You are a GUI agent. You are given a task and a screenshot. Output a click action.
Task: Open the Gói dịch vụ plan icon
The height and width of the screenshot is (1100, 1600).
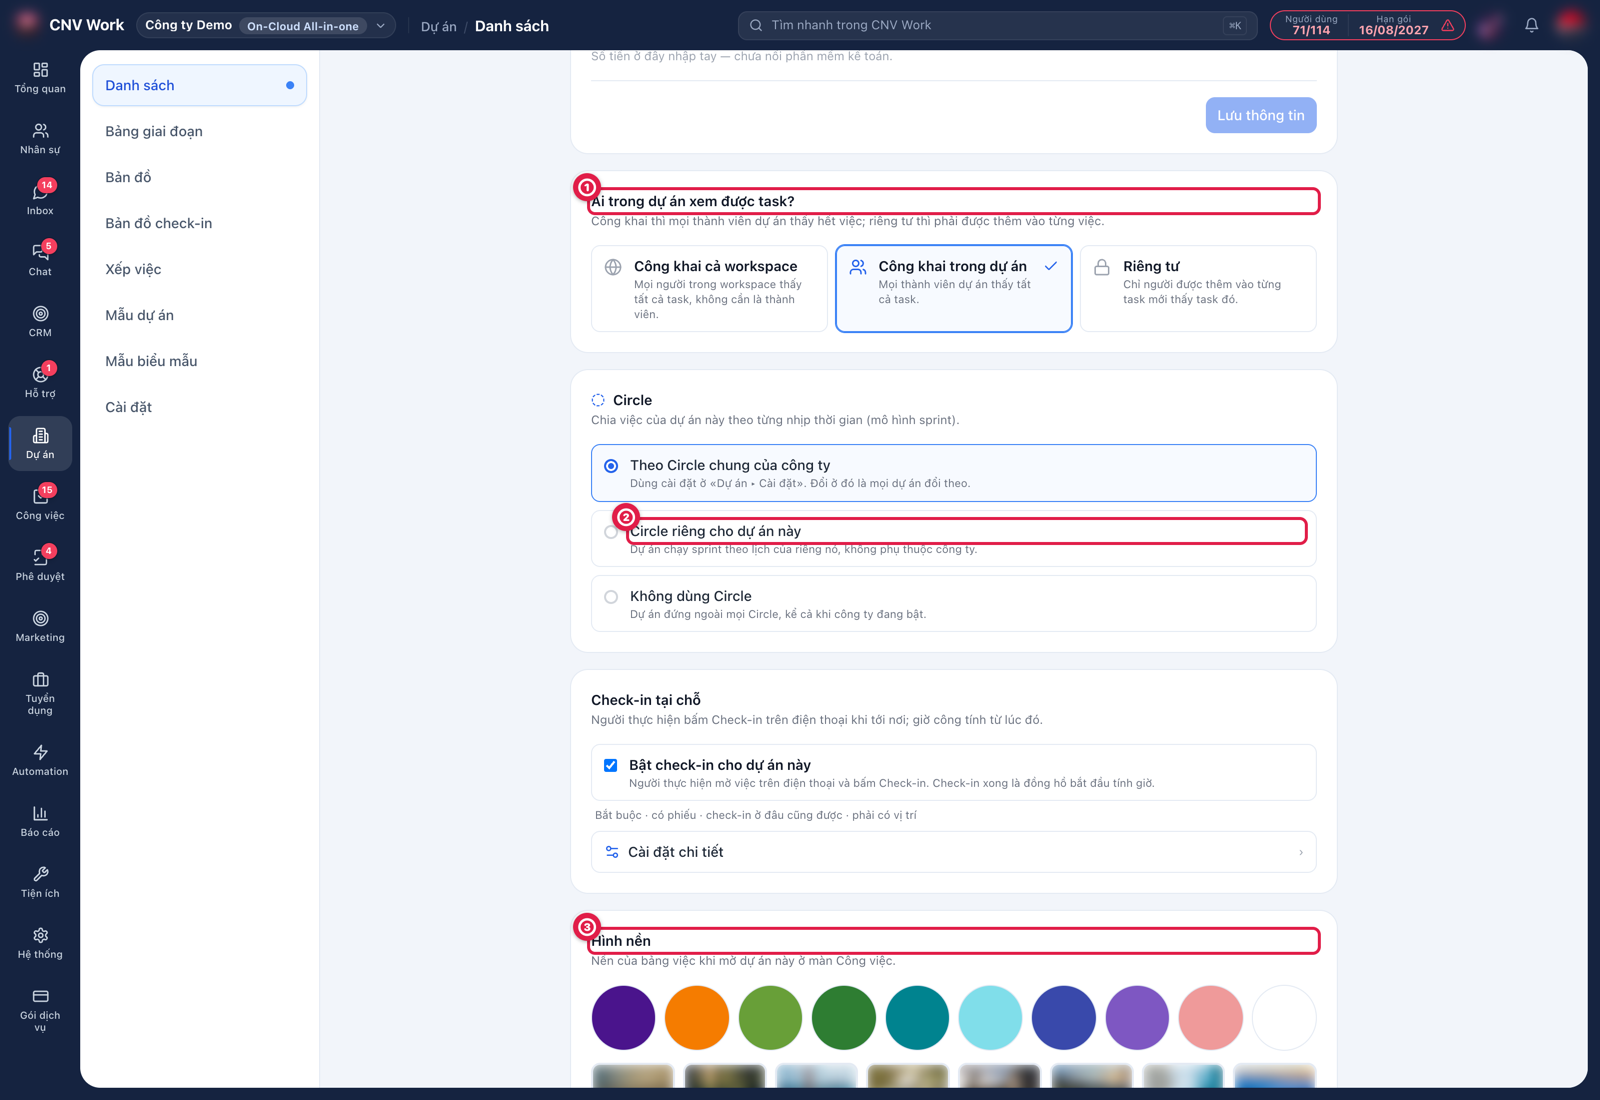[40, 1010]
